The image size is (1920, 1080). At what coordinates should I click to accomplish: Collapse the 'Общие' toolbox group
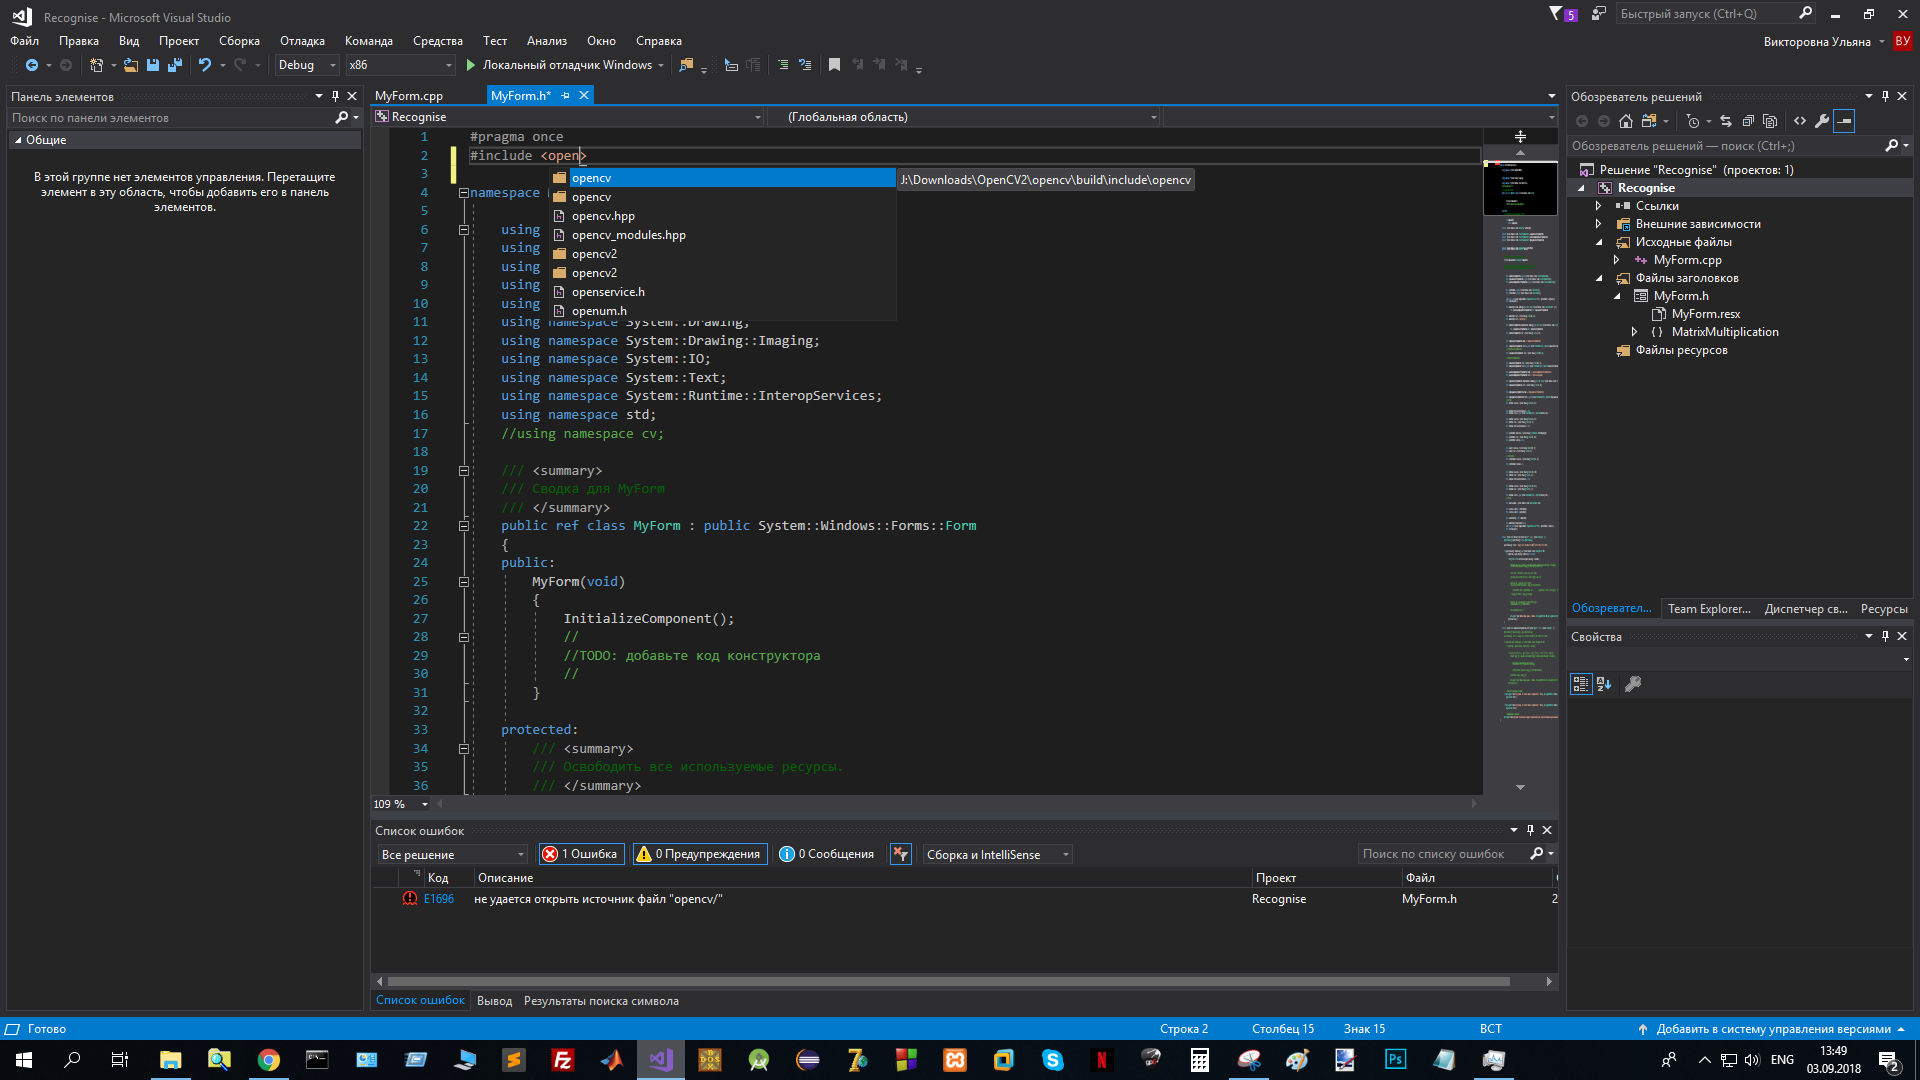[18, 140]
